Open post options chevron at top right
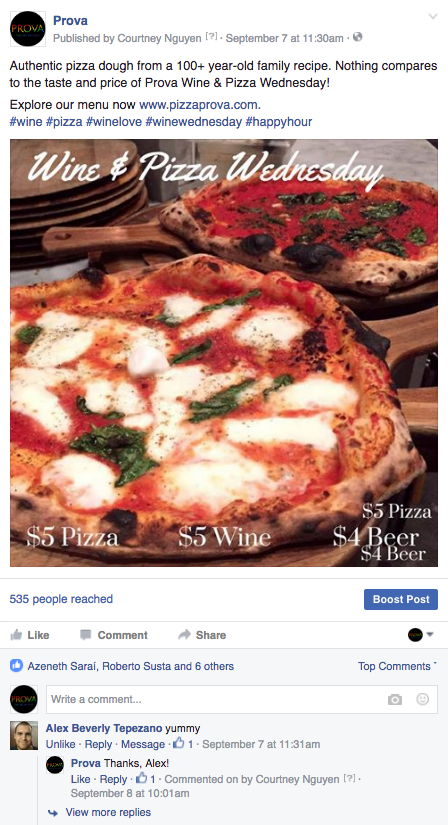 (433, 17)
